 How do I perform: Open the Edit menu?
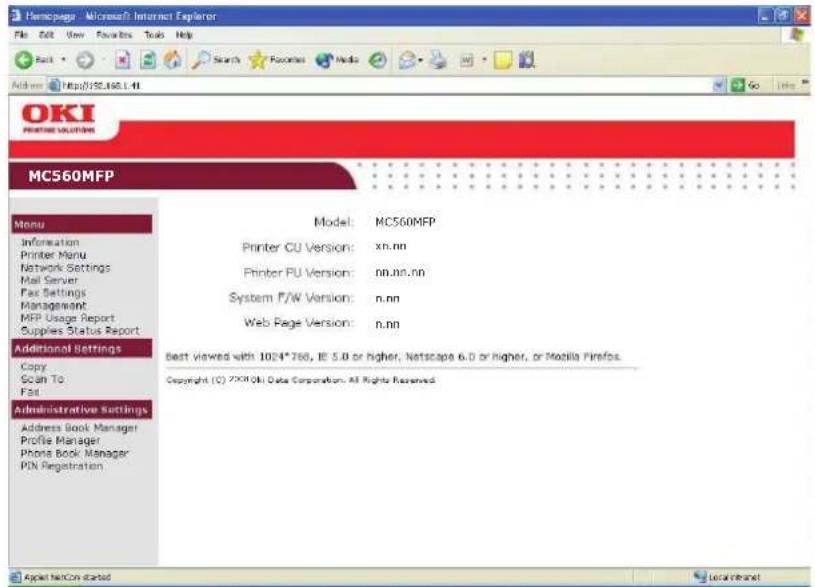pyautogui.click(x=46, y=35)
